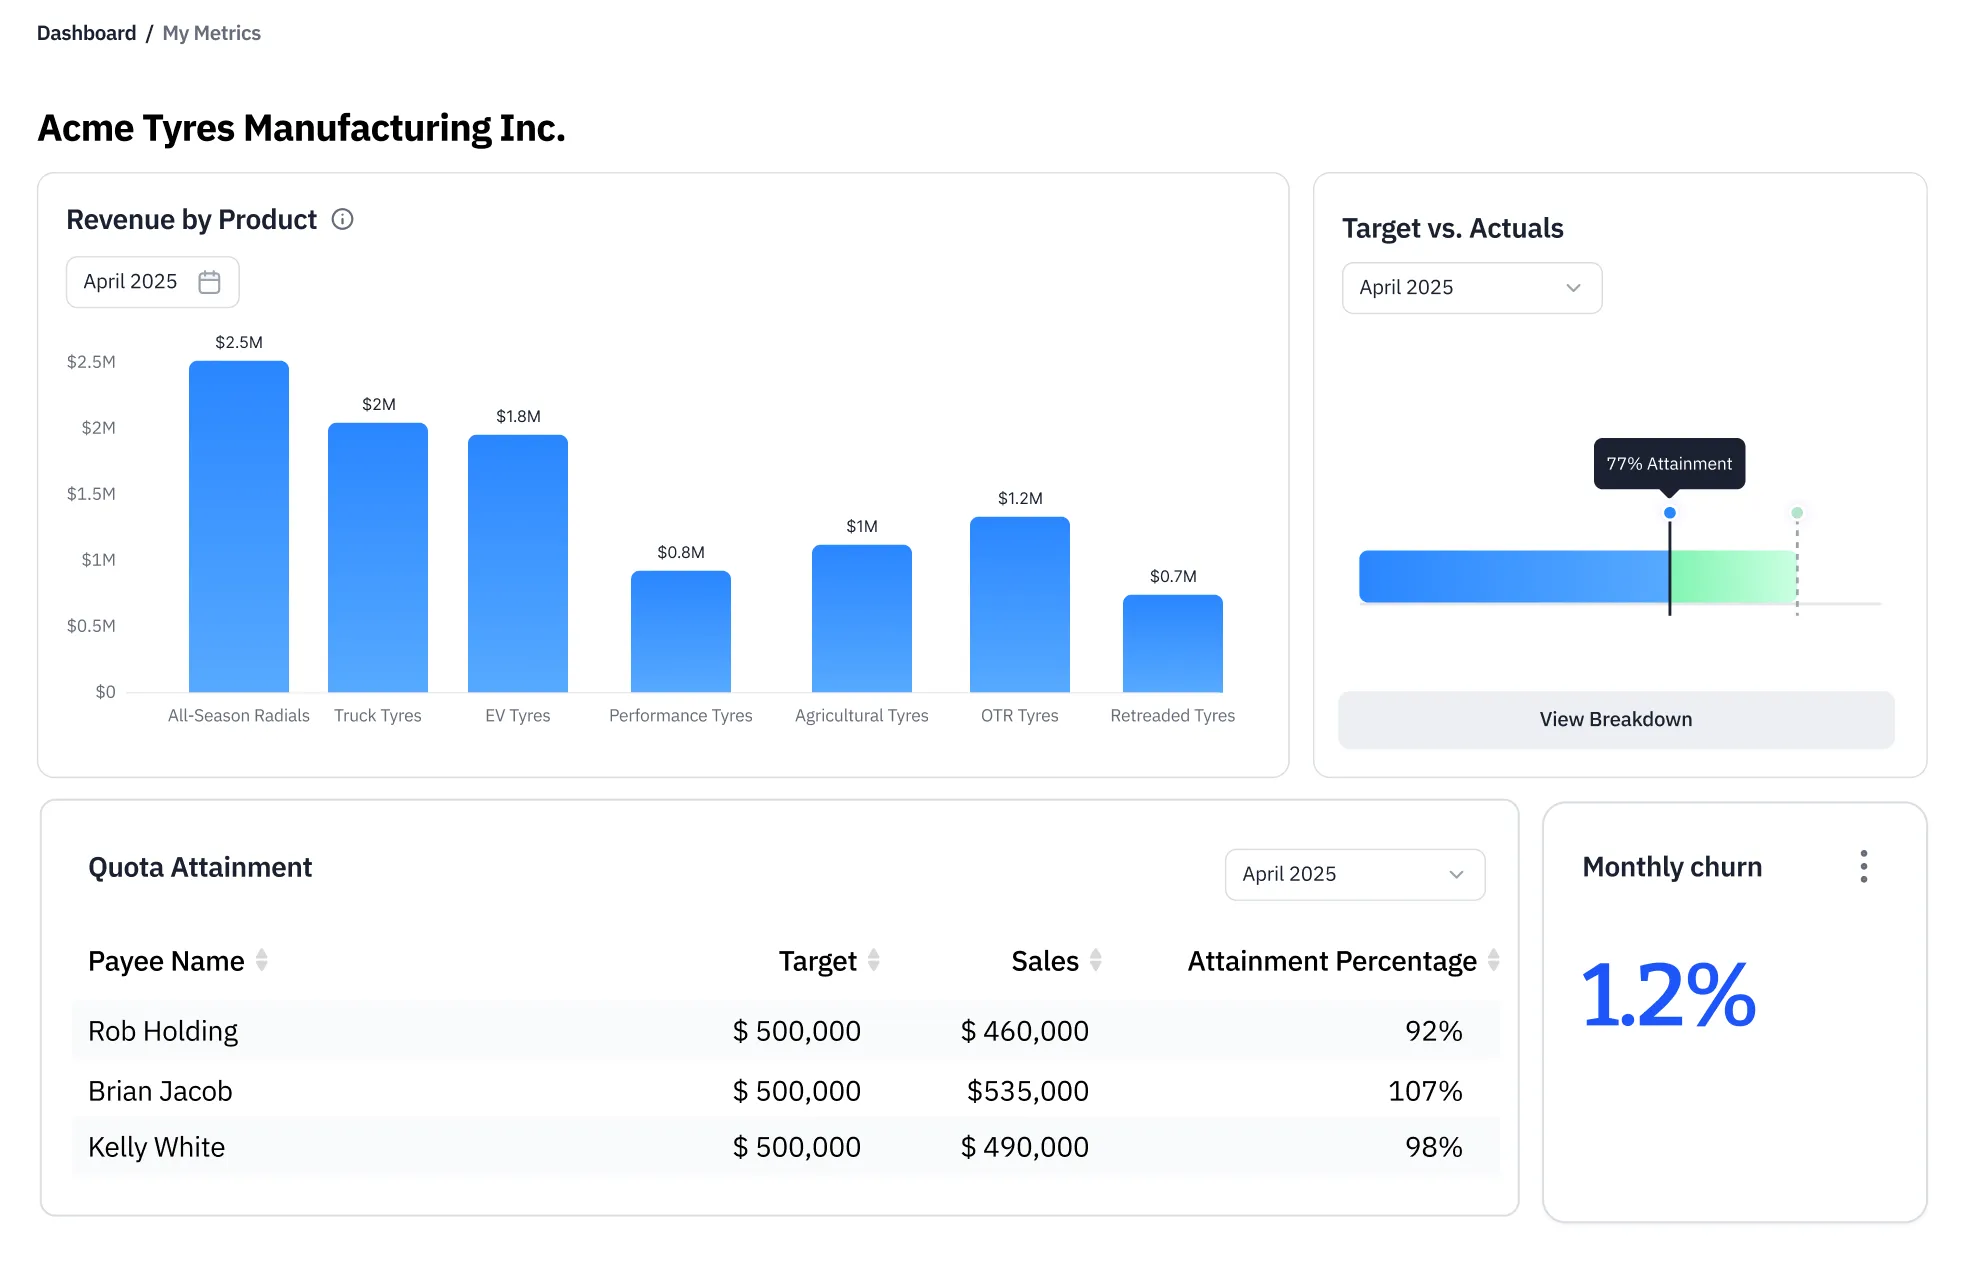Click the Truck Tyres bar
The image size is (1964, 1266).
(x=378, y=557)
